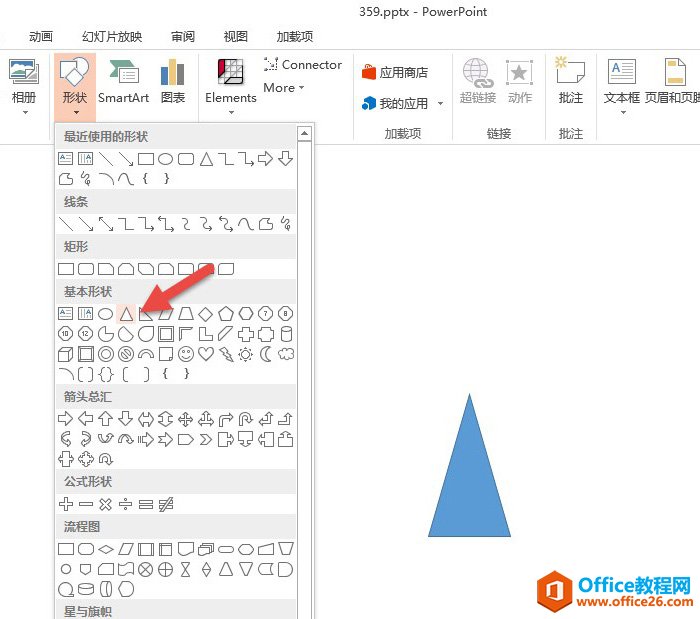Select the isosceles triangle in Basic Shapes
This screenshot has width=700, height=619.
(126, 314)
